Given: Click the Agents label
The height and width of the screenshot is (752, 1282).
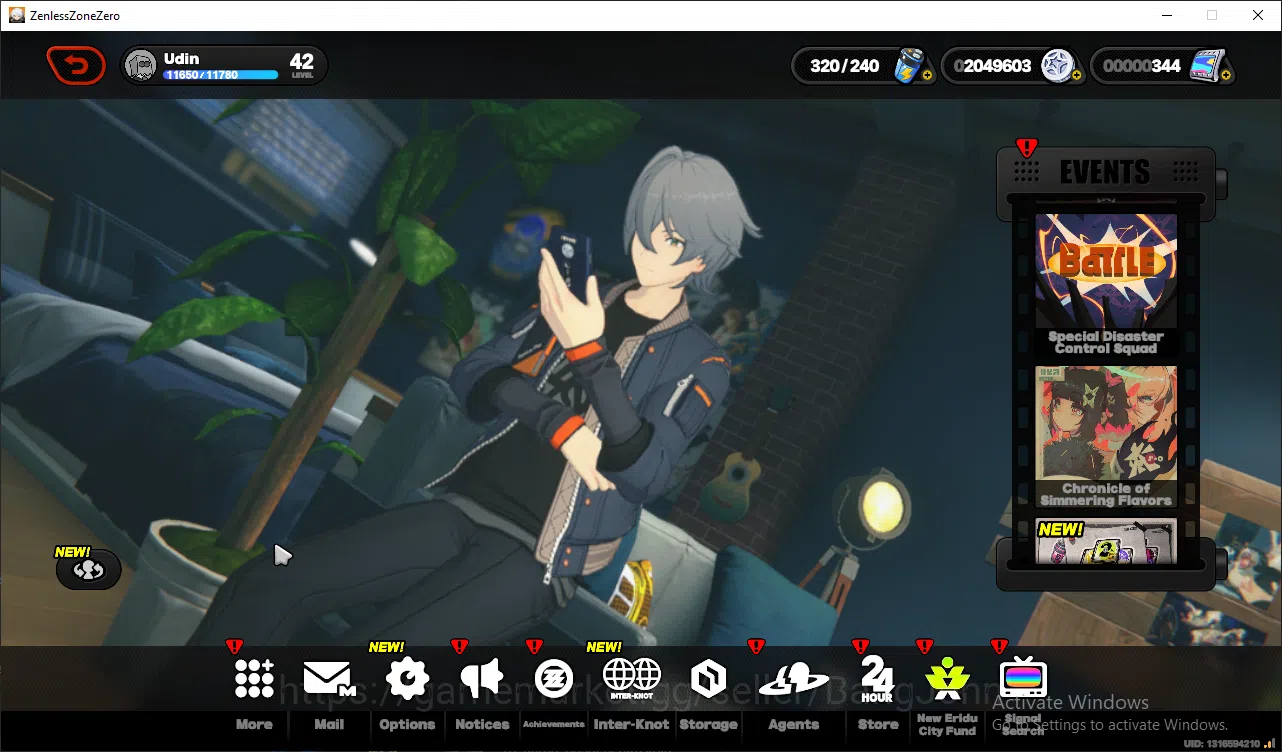Looking at the screenshot, I should (794, 724).
